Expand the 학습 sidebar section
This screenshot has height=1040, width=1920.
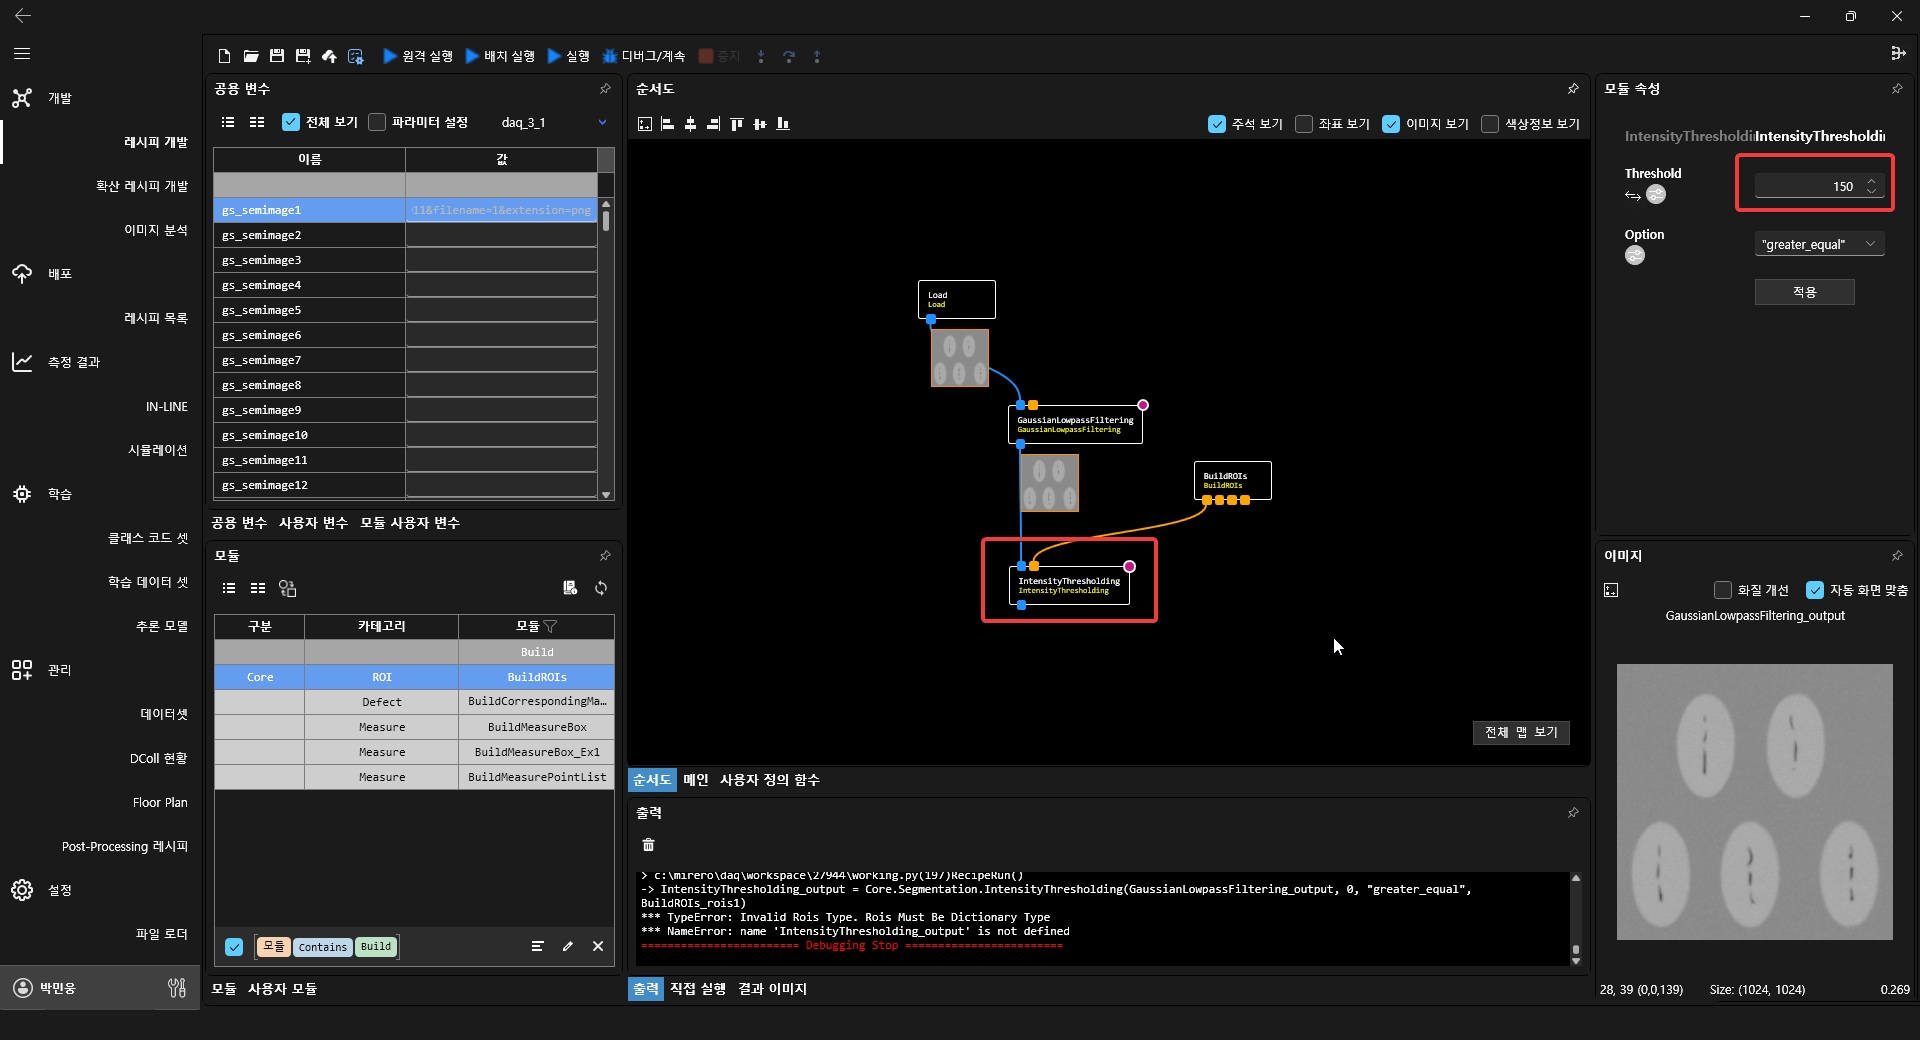(x=59, y=494)
